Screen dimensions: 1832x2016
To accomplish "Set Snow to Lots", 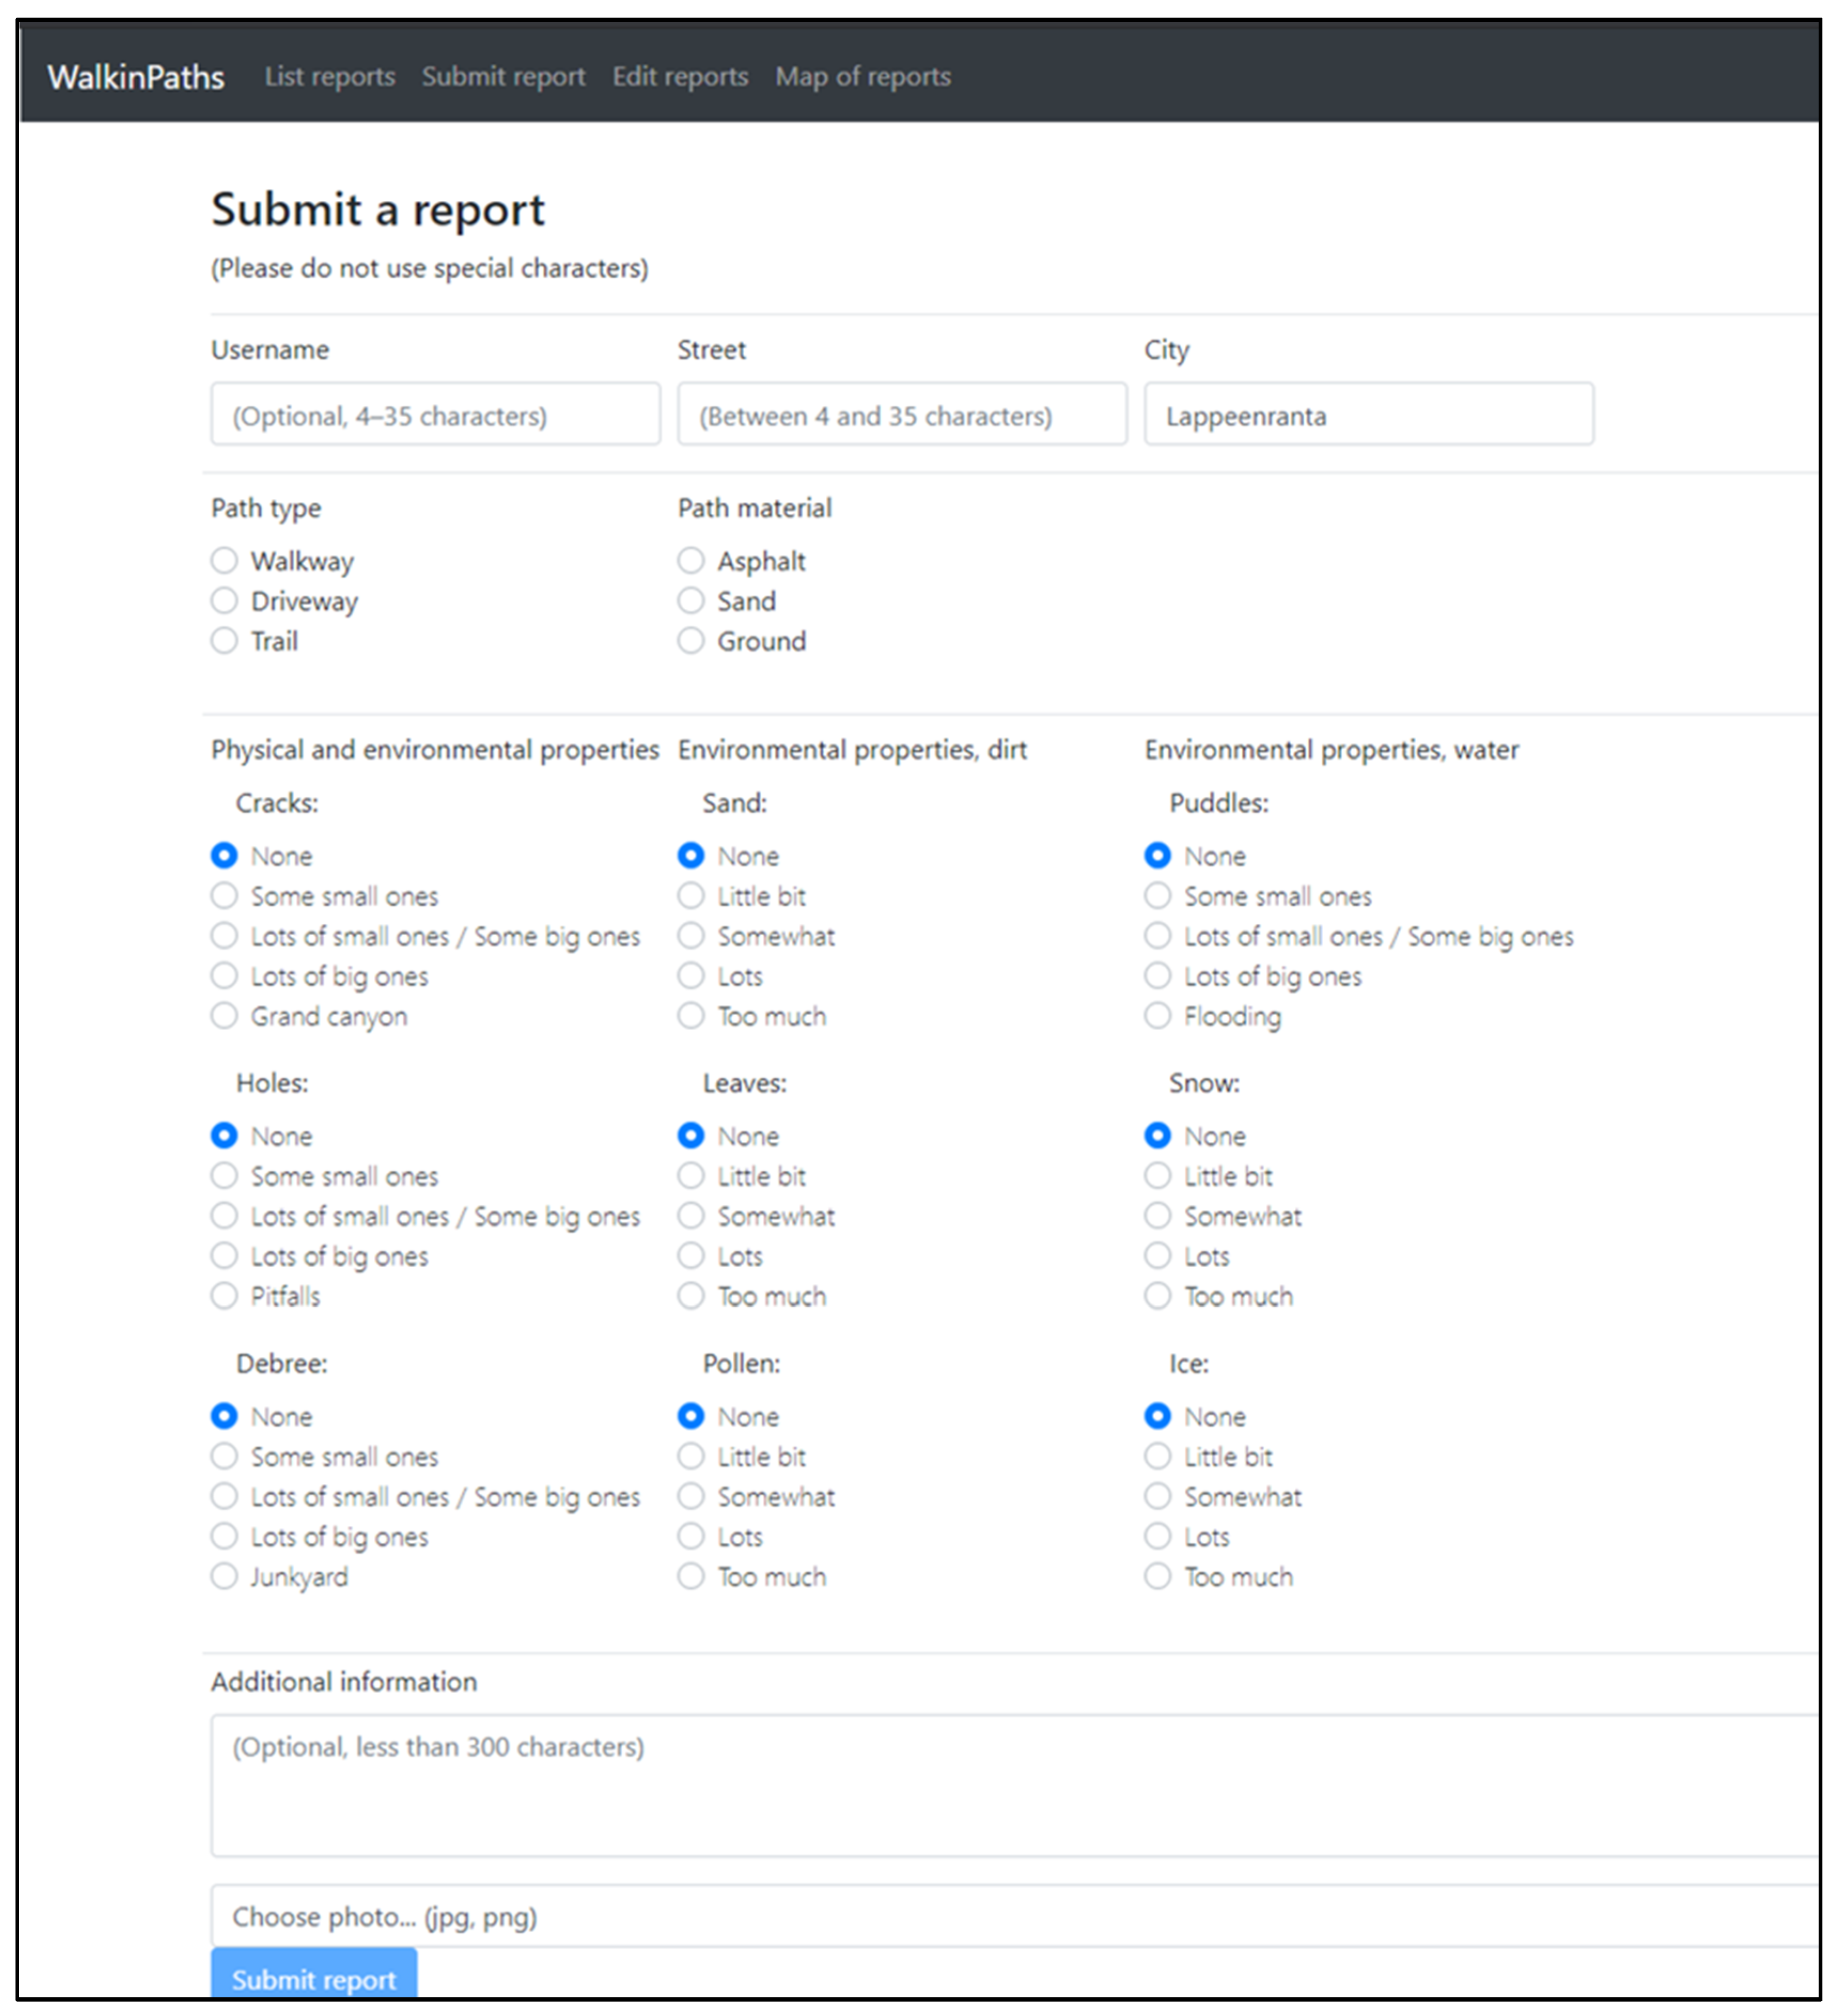I will click(x=1158, y=1256).
